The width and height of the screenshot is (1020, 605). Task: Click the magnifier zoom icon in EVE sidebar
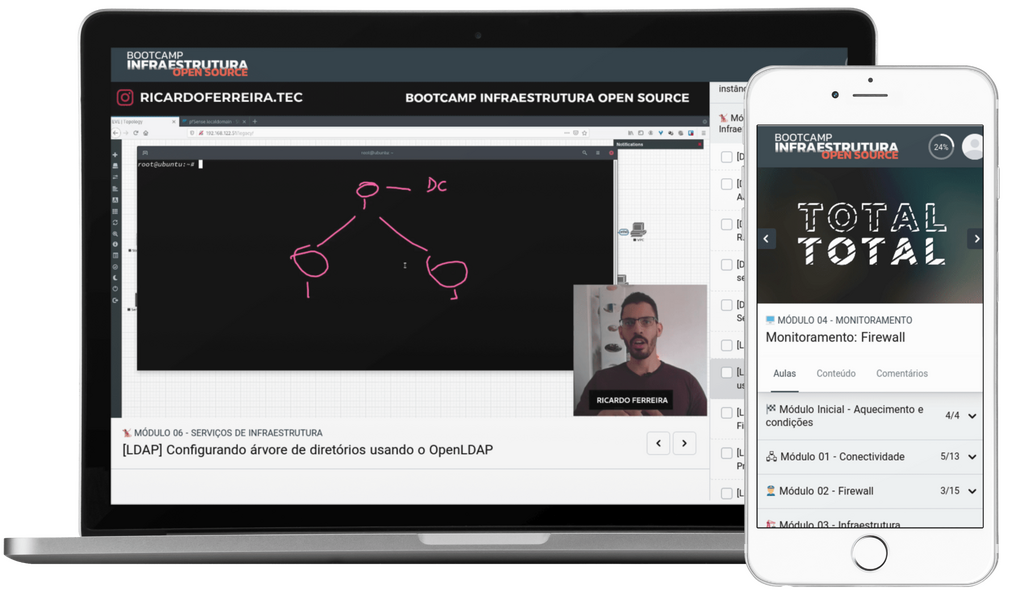coord(115,234)
